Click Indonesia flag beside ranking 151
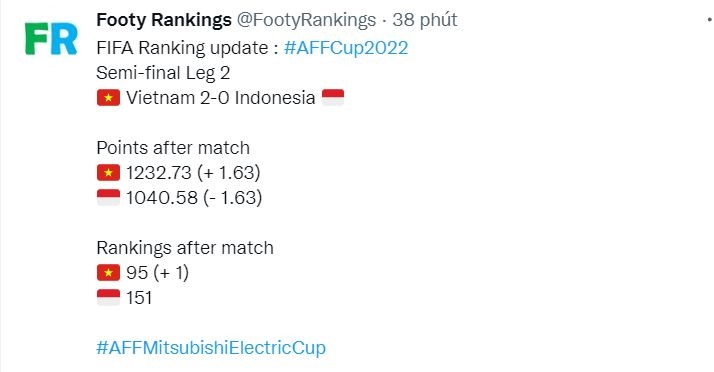The height and width of the screenshot is (372, 714). tap(108, 298)
